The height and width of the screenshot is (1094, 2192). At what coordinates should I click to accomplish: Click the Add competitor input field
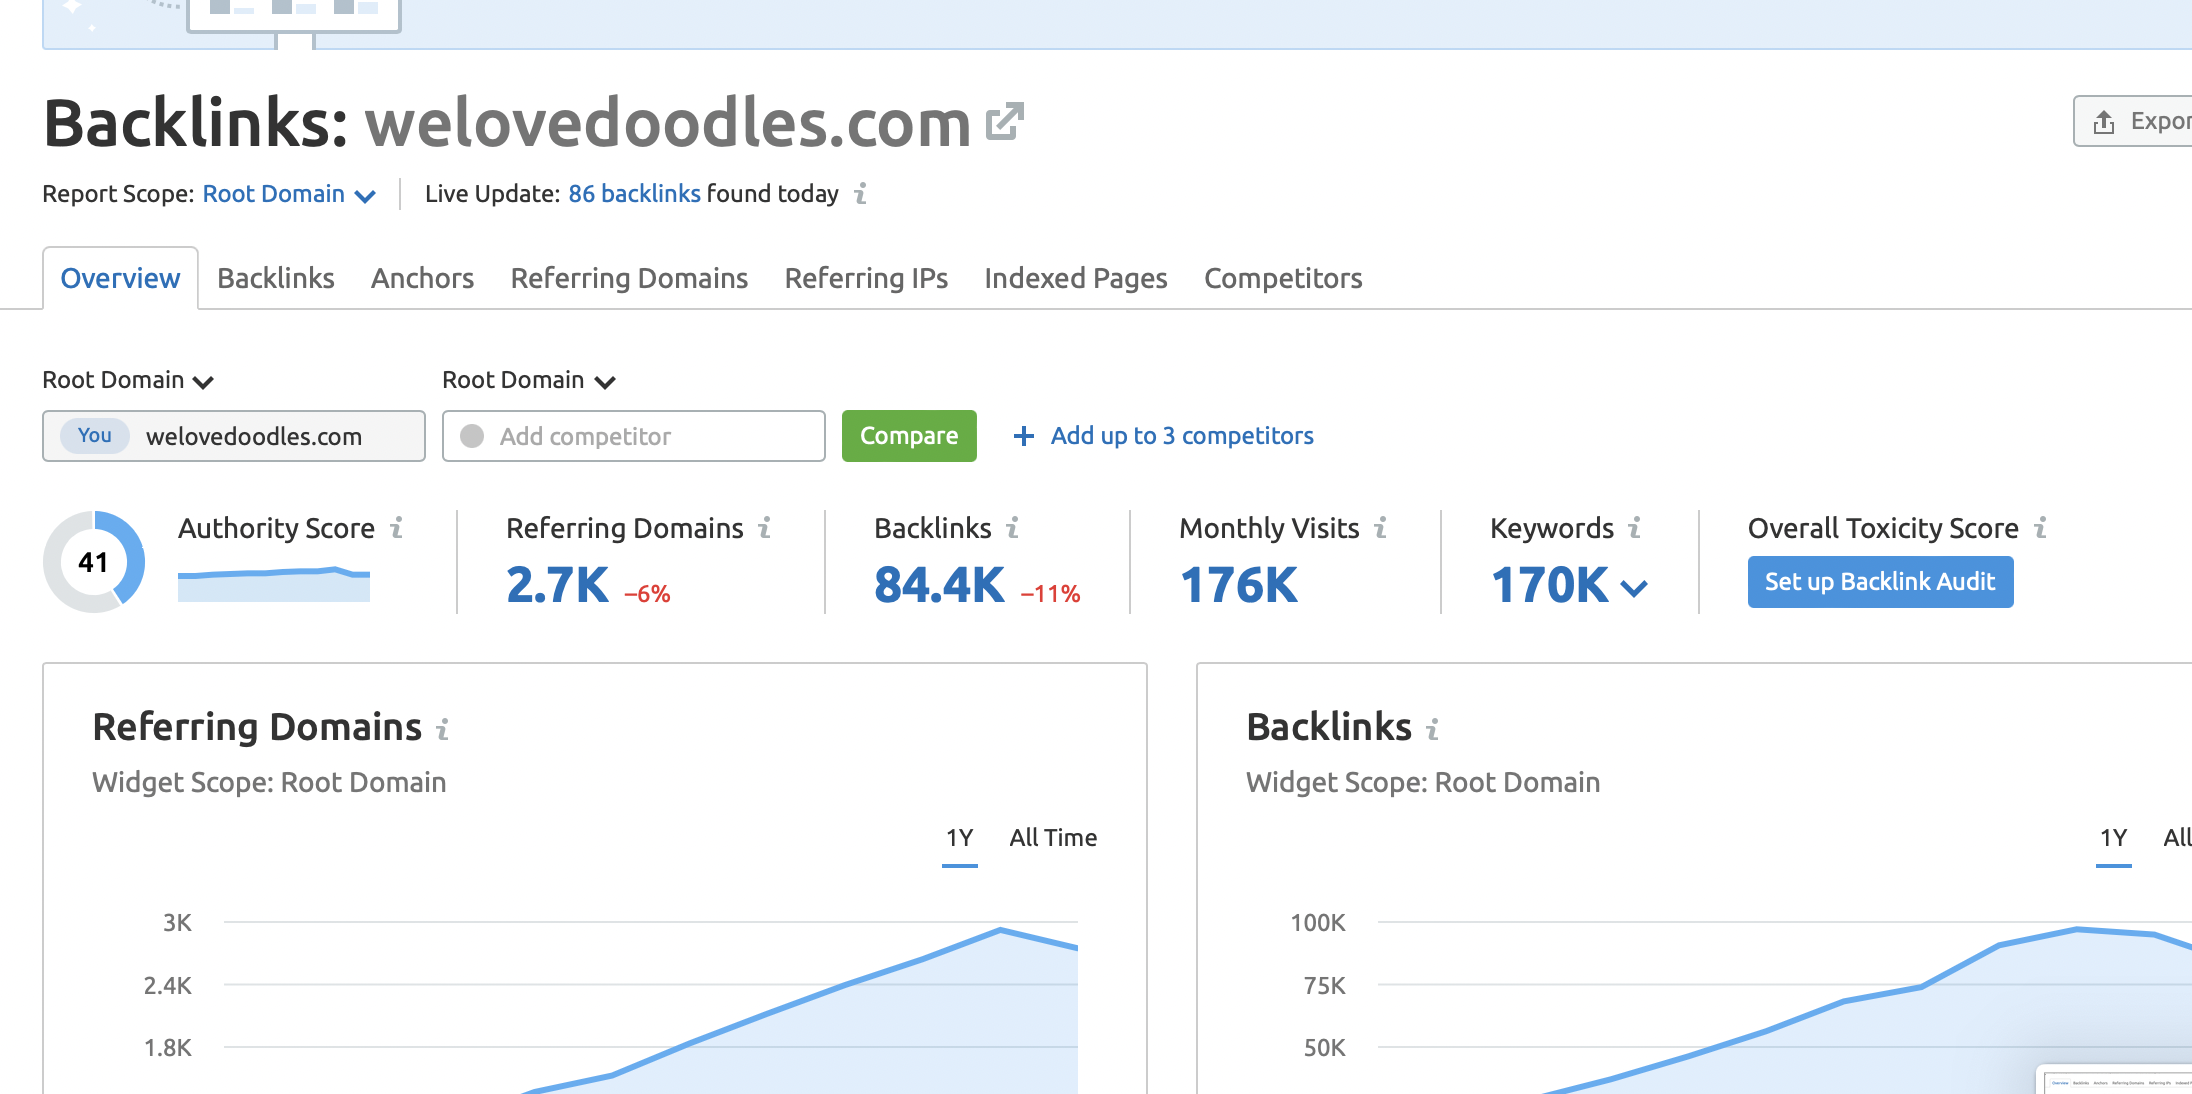point(645,436)
